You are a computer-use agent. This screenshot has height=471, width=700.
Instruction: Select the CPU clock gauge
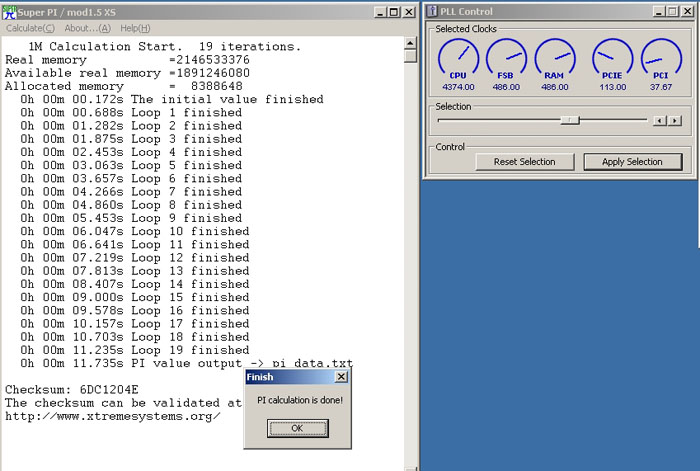pos(458,59)
